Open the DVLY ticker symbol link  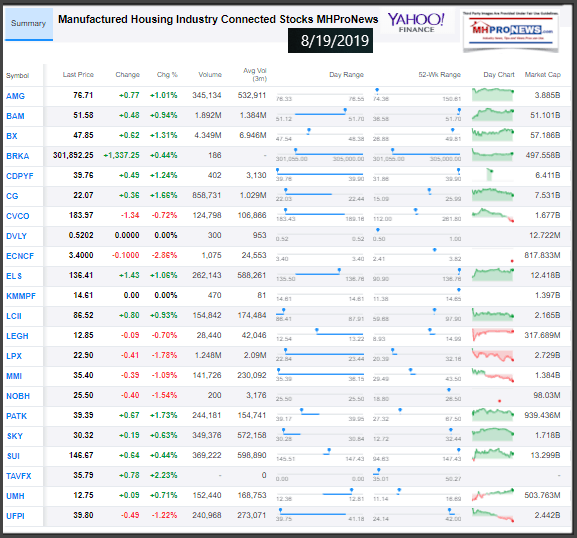tap(17, 236)
